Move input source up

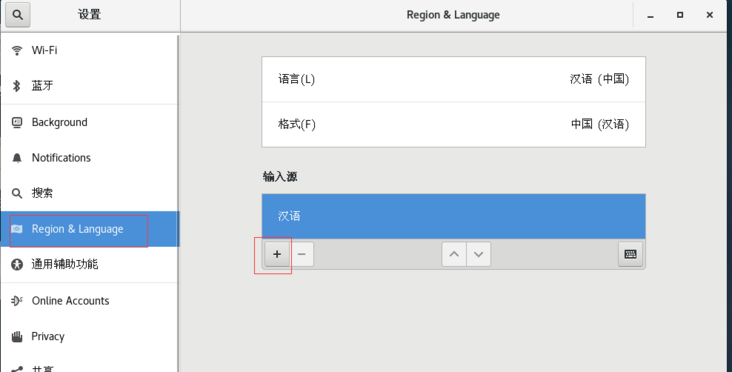454,254
